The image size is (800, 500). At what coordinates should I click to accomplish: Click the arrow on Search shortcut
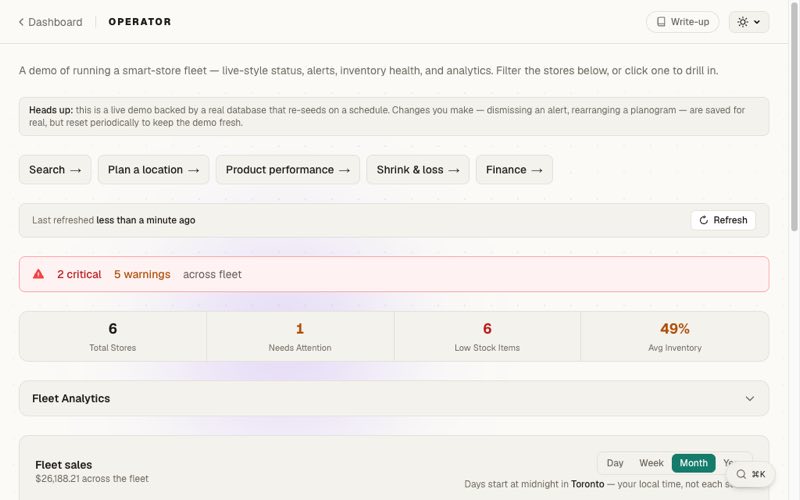[x=76, y=170]
